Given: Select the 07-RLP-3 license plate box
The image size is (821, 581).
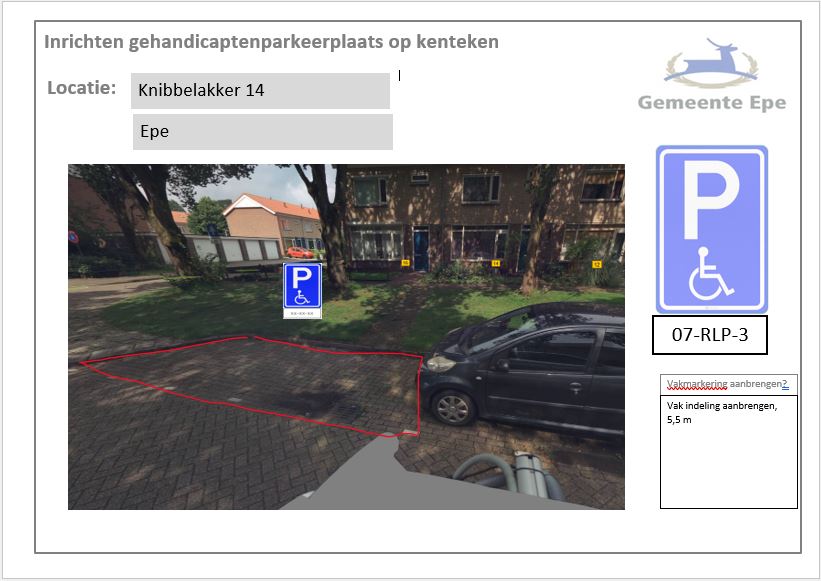Looking at the screenshot, I should coord(710,336).
